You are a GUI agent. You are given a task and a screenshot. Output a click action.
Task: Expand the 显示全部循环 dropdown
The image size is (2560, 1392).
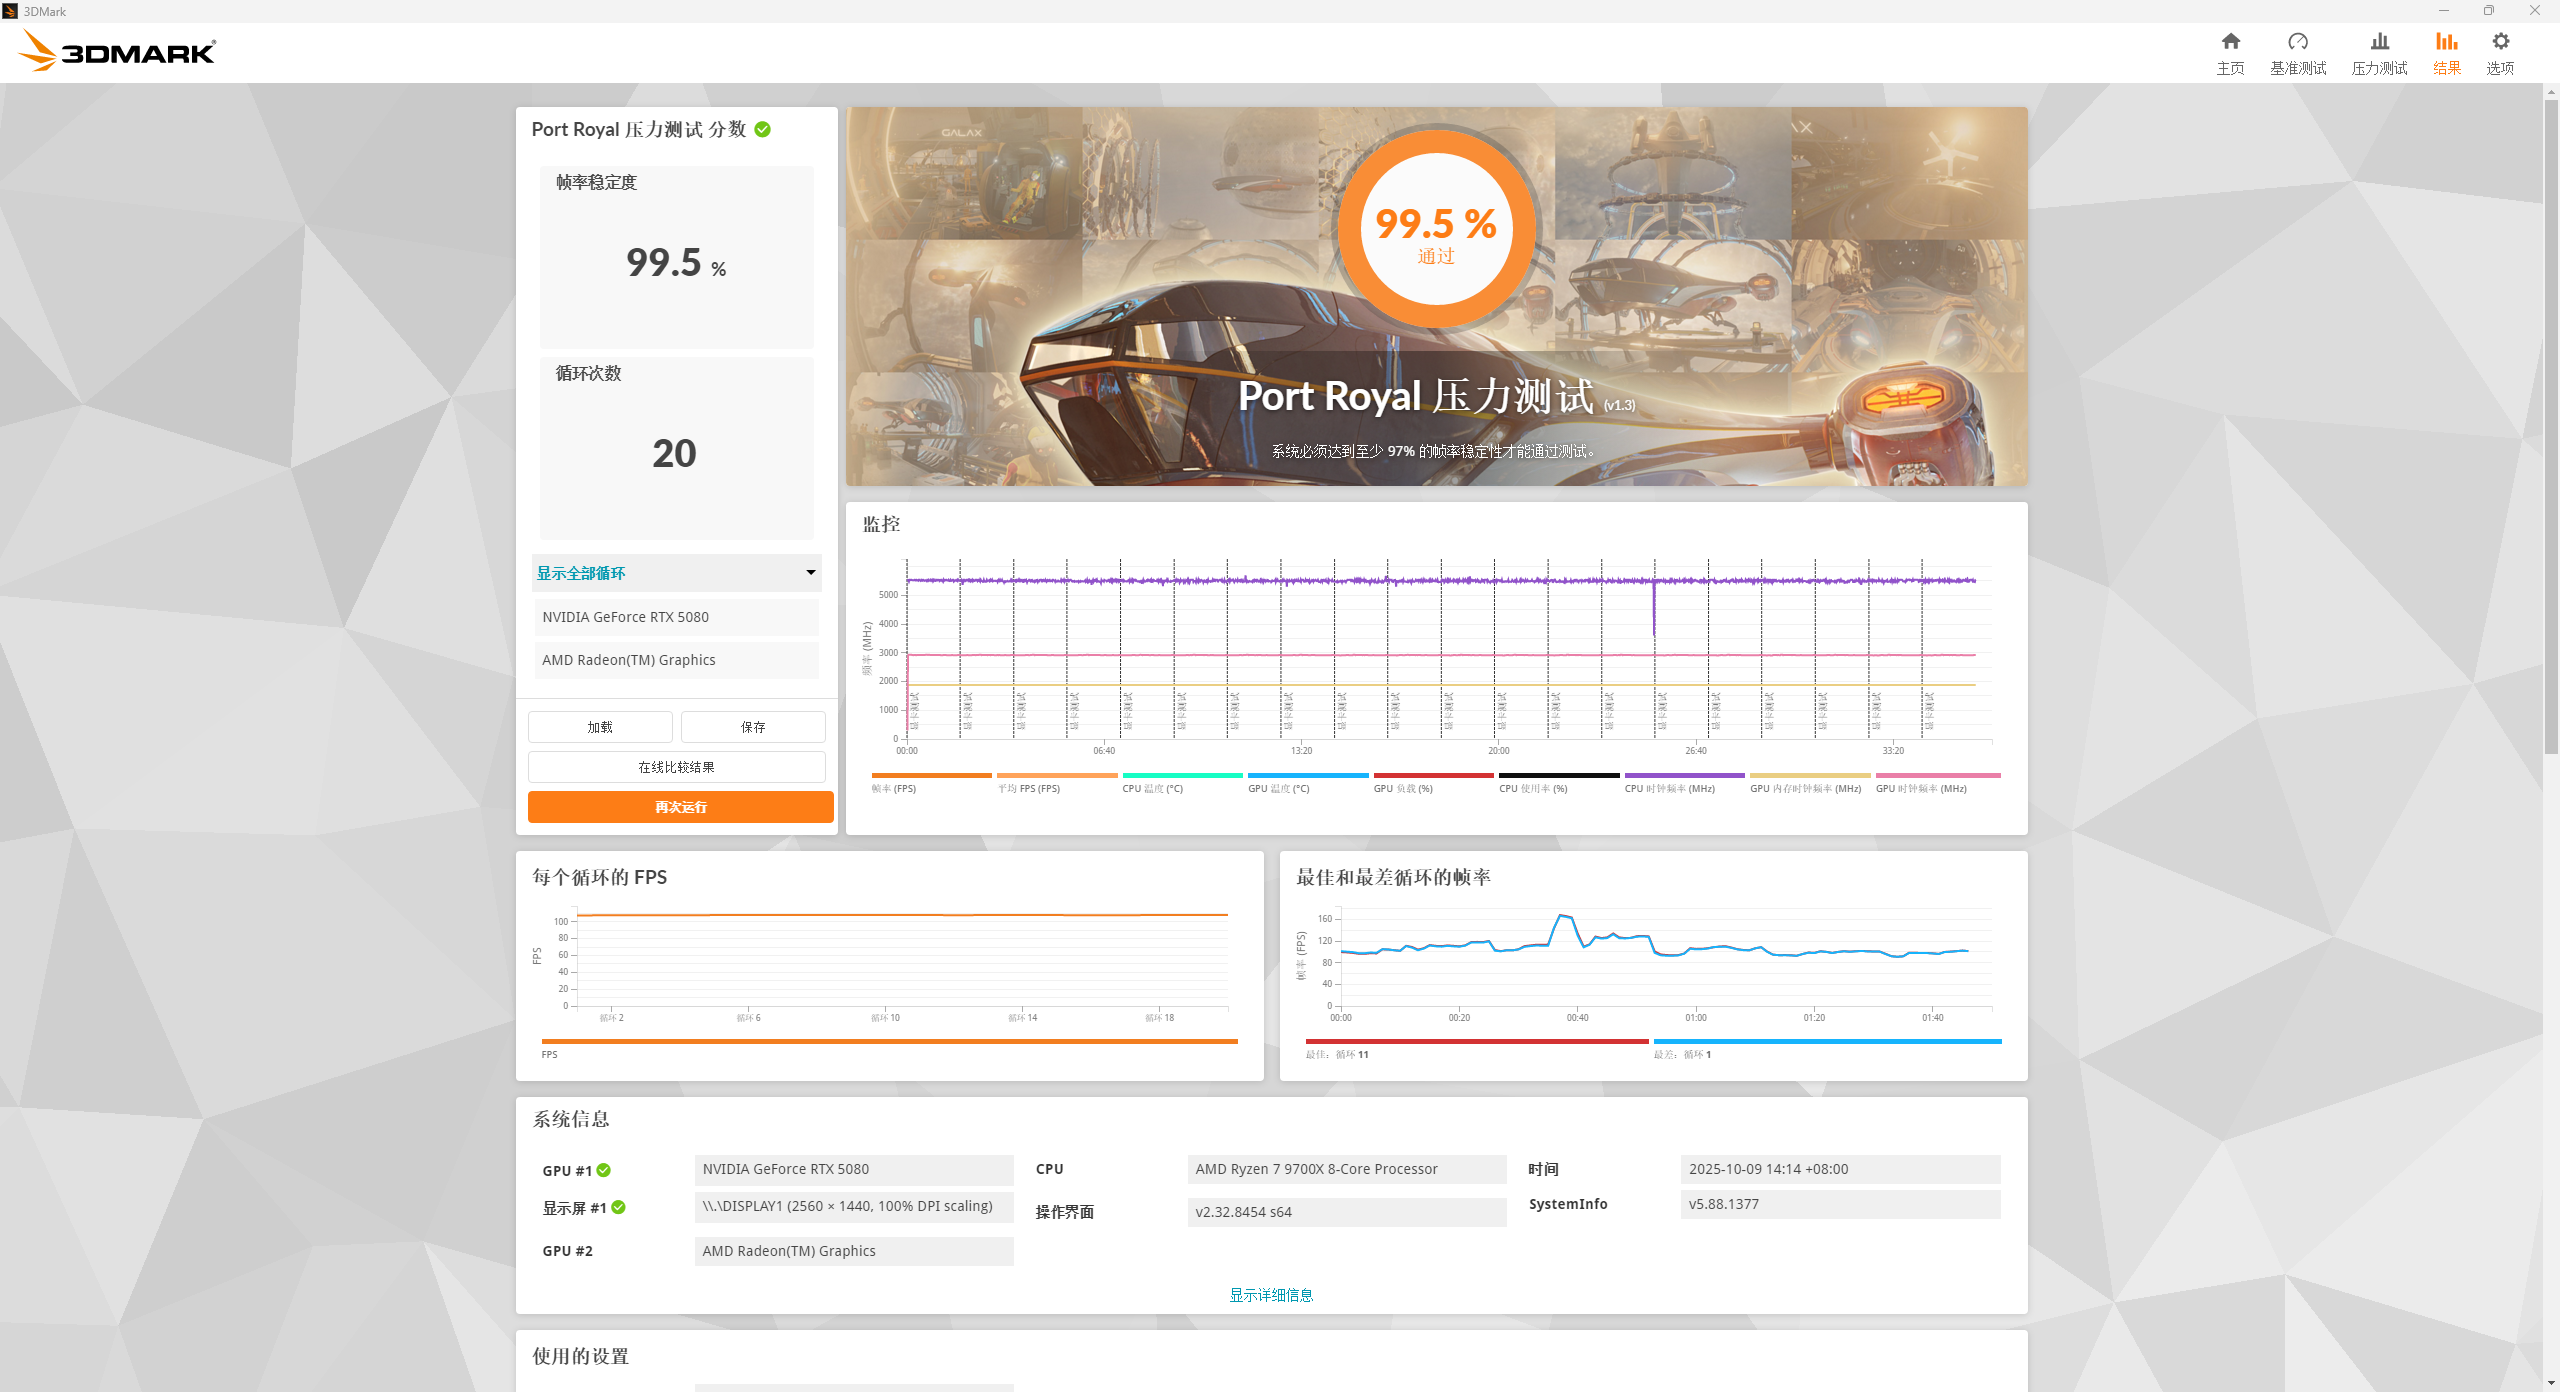(677, 573)
